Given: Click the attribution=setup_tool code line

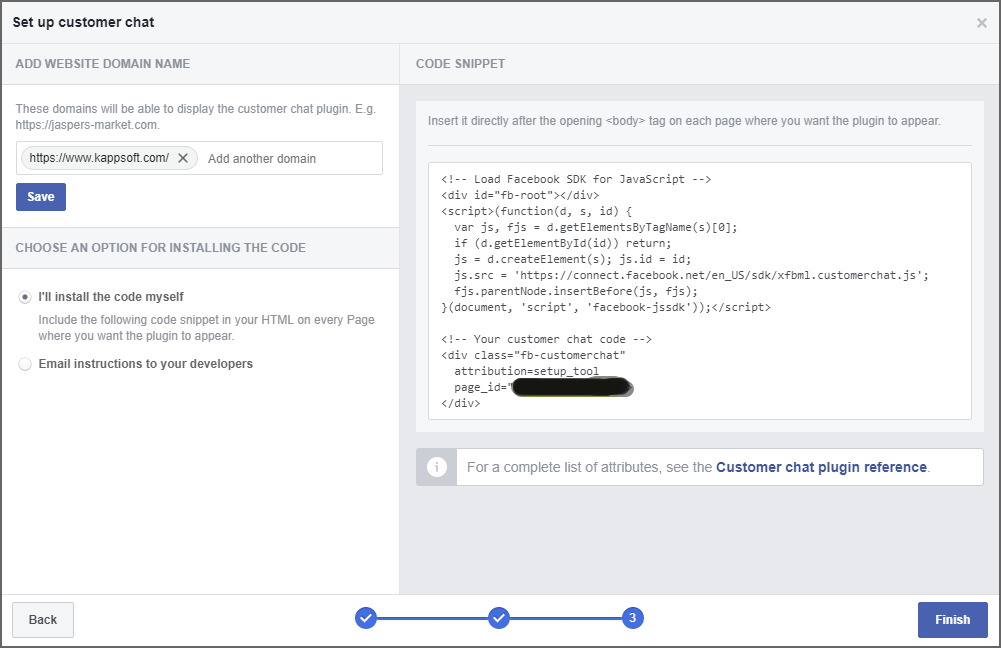Looking at the screenshot, I should click(526, 371).
